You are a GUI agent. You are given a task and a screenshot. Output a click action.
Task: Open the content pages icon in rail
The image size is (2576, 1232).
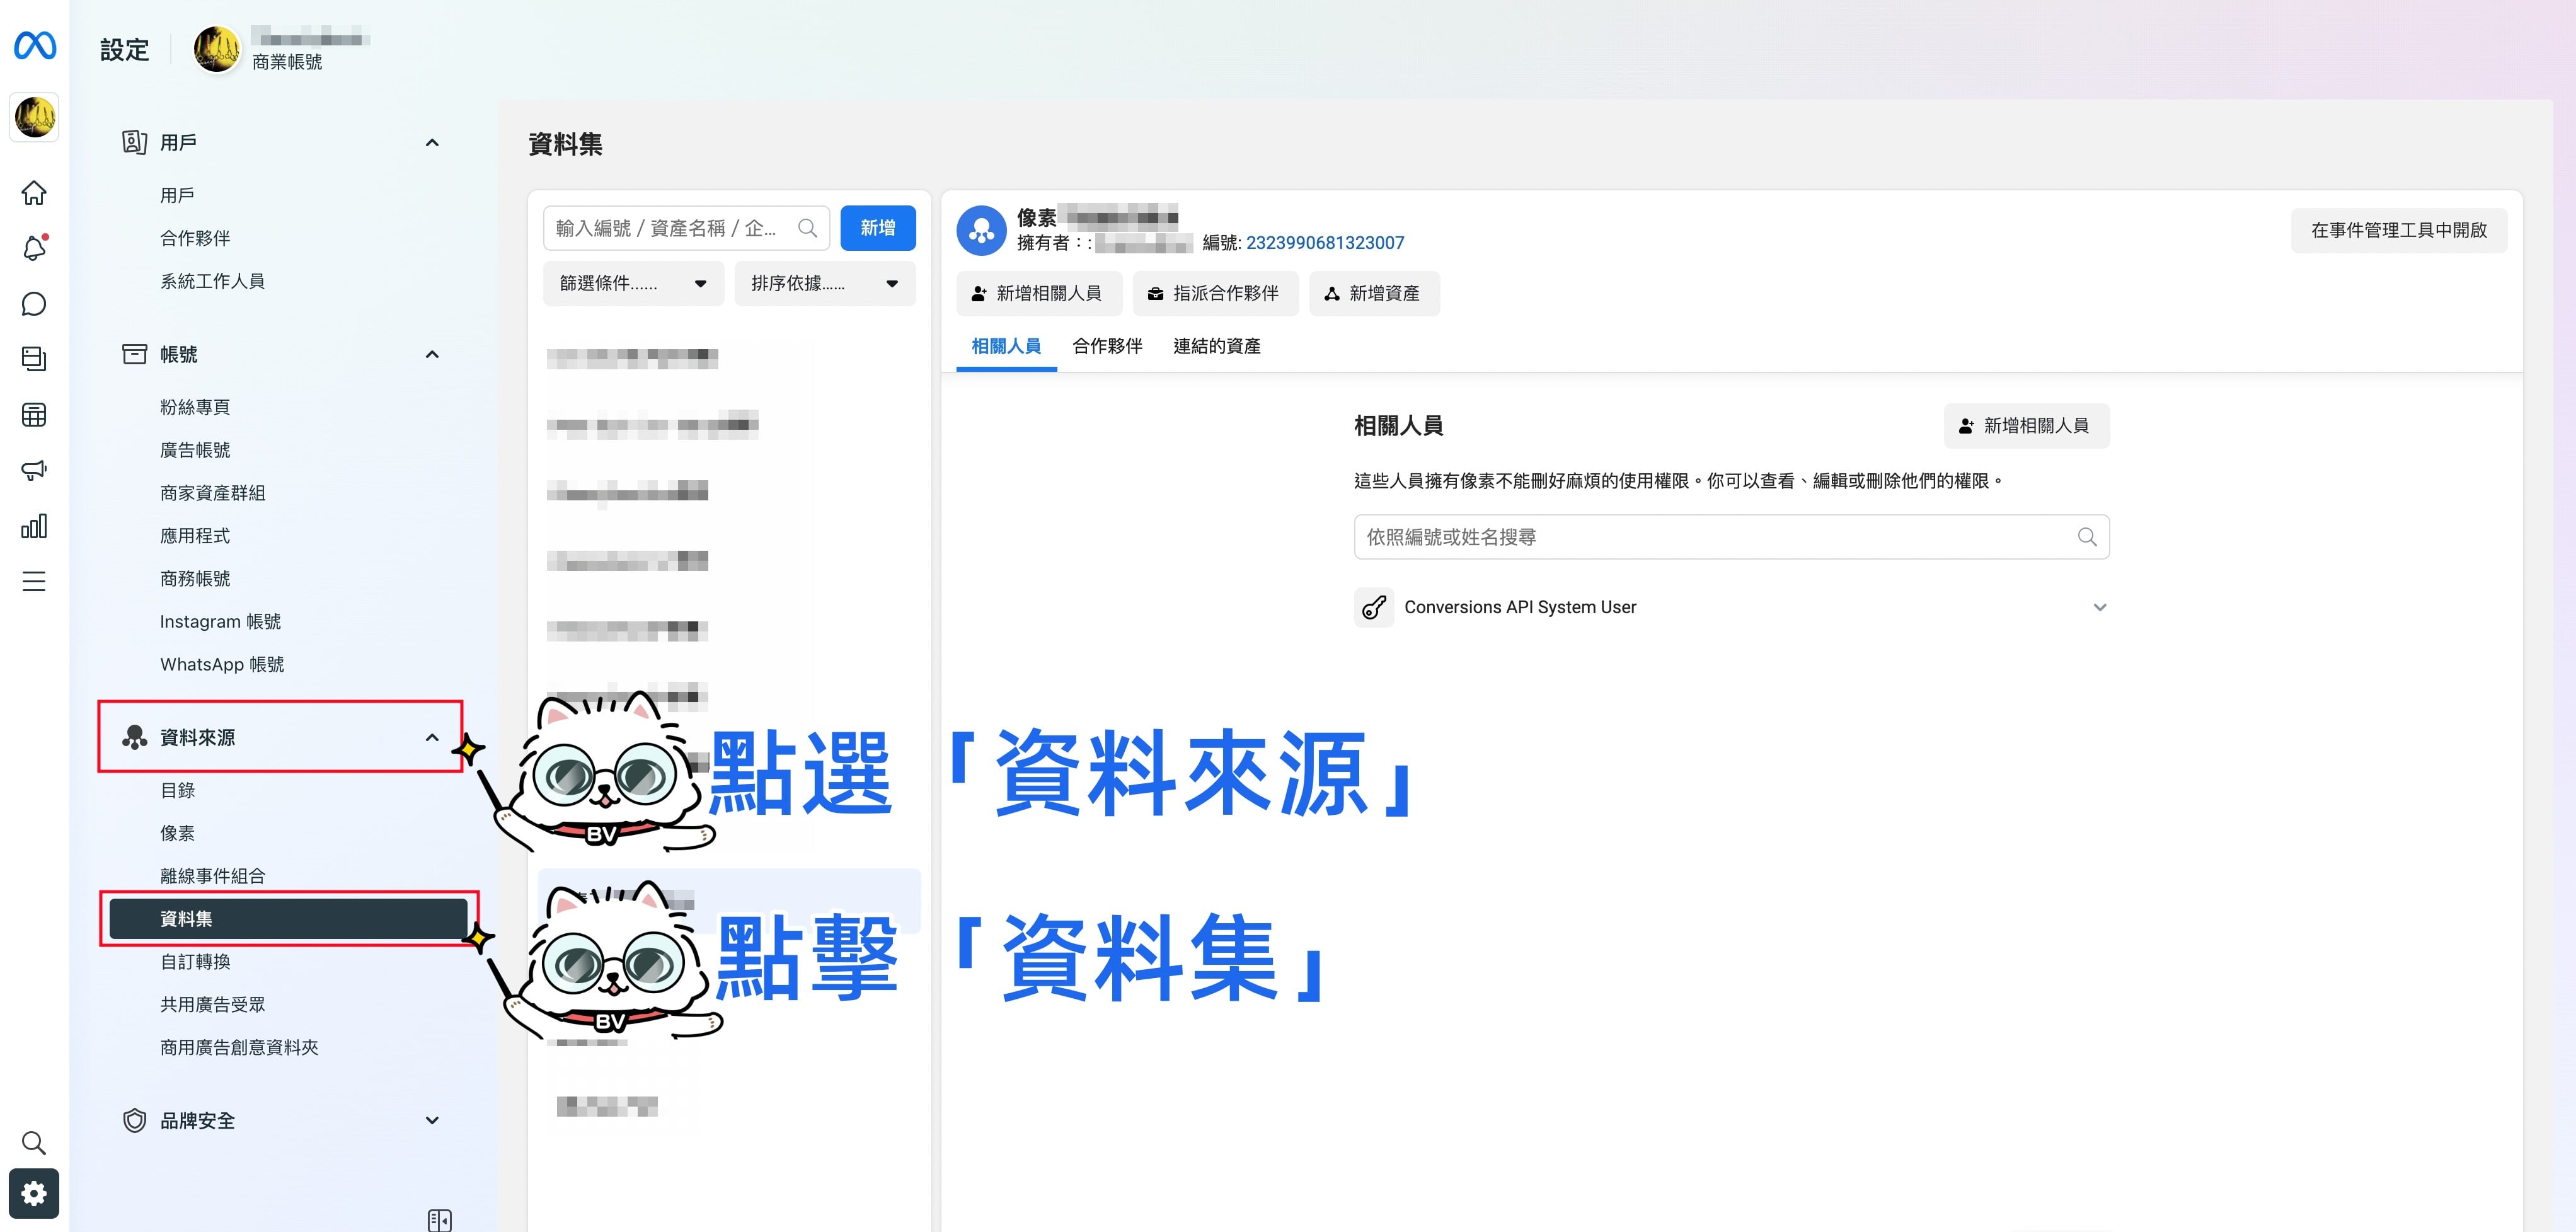(x=34, y=359)
